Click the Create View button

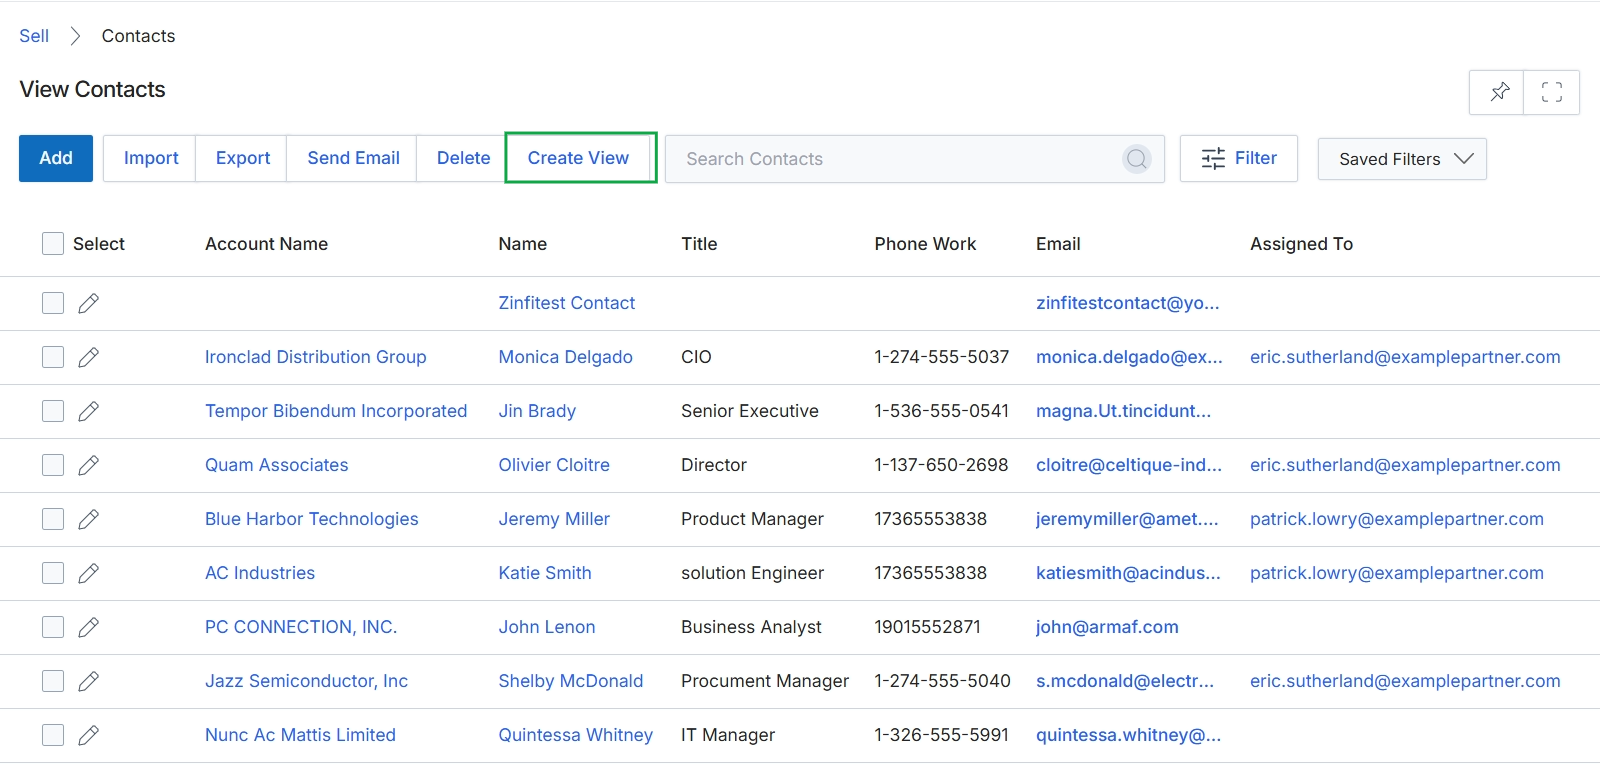click(x=579, y=158)
